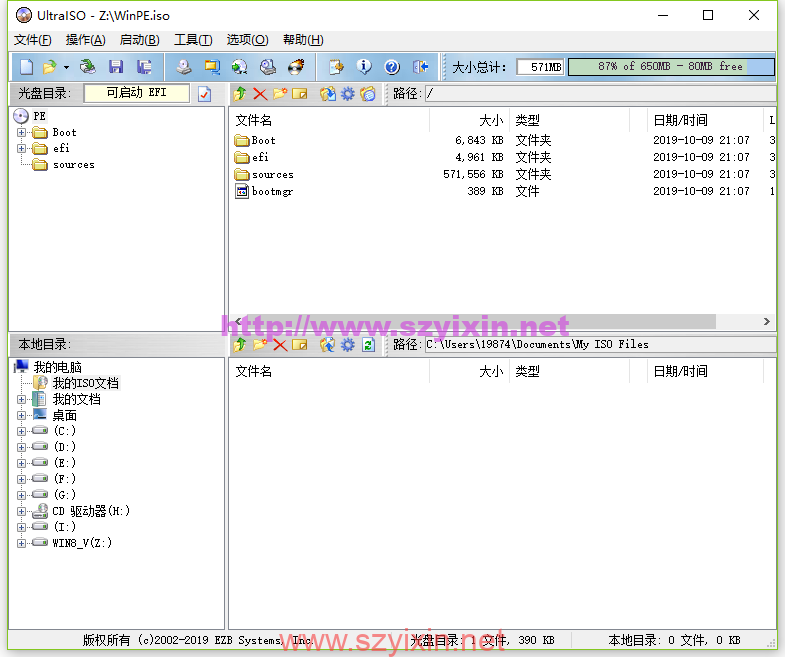The height and width of the screenshot is (657, 785).
Task: Click the hide/show local explorer icon
Action: 368,94
